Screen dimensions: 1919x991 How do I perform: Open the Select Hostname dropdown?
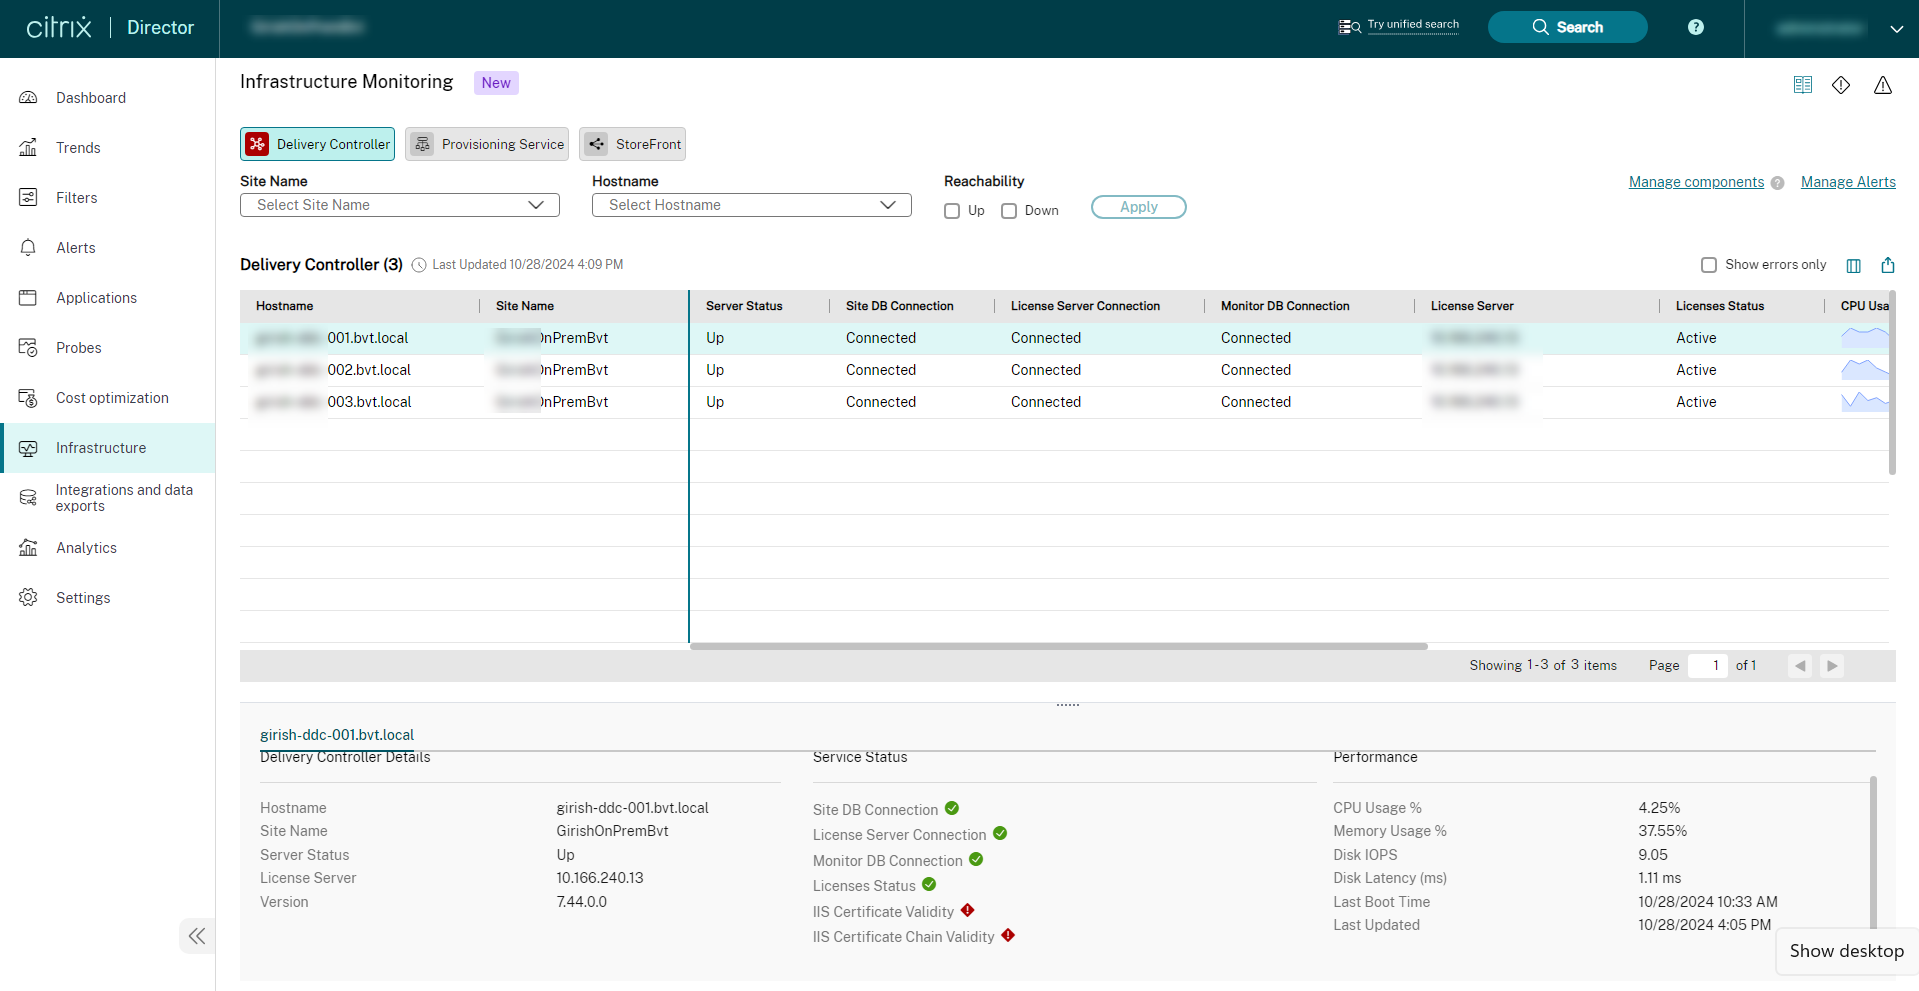pyautogui.click(x=751, y=205)
